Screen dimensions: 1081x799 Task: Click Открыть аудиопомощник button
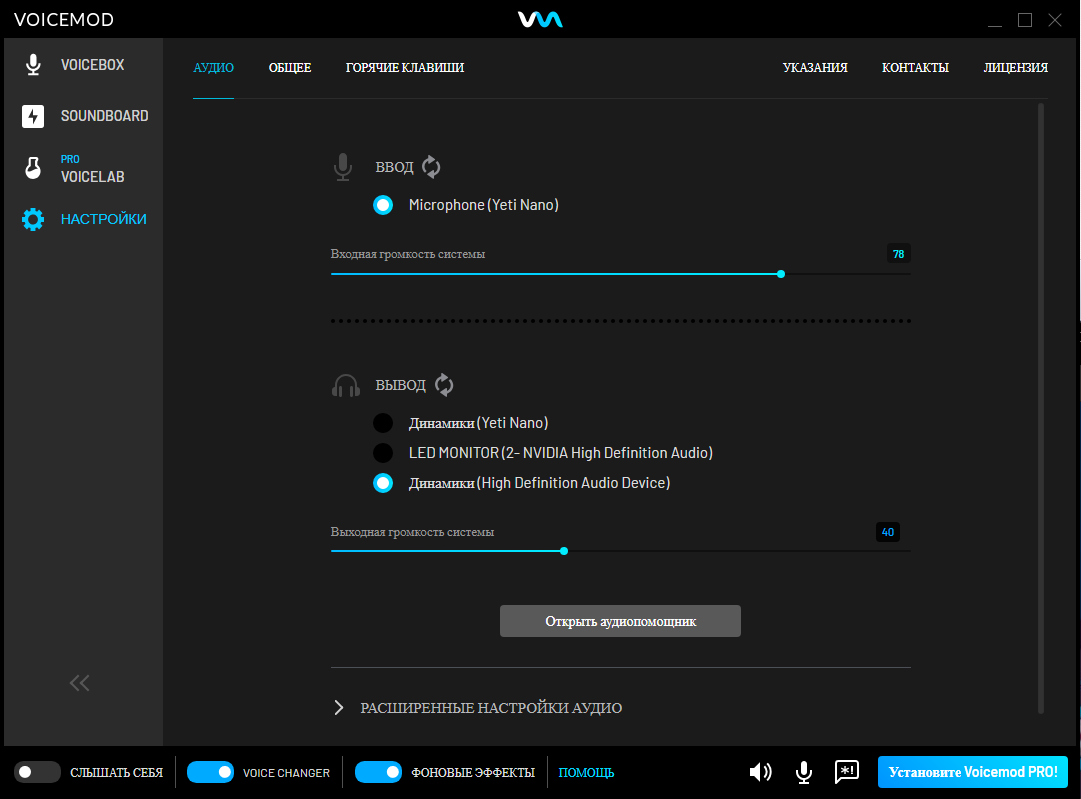(620, 621)
